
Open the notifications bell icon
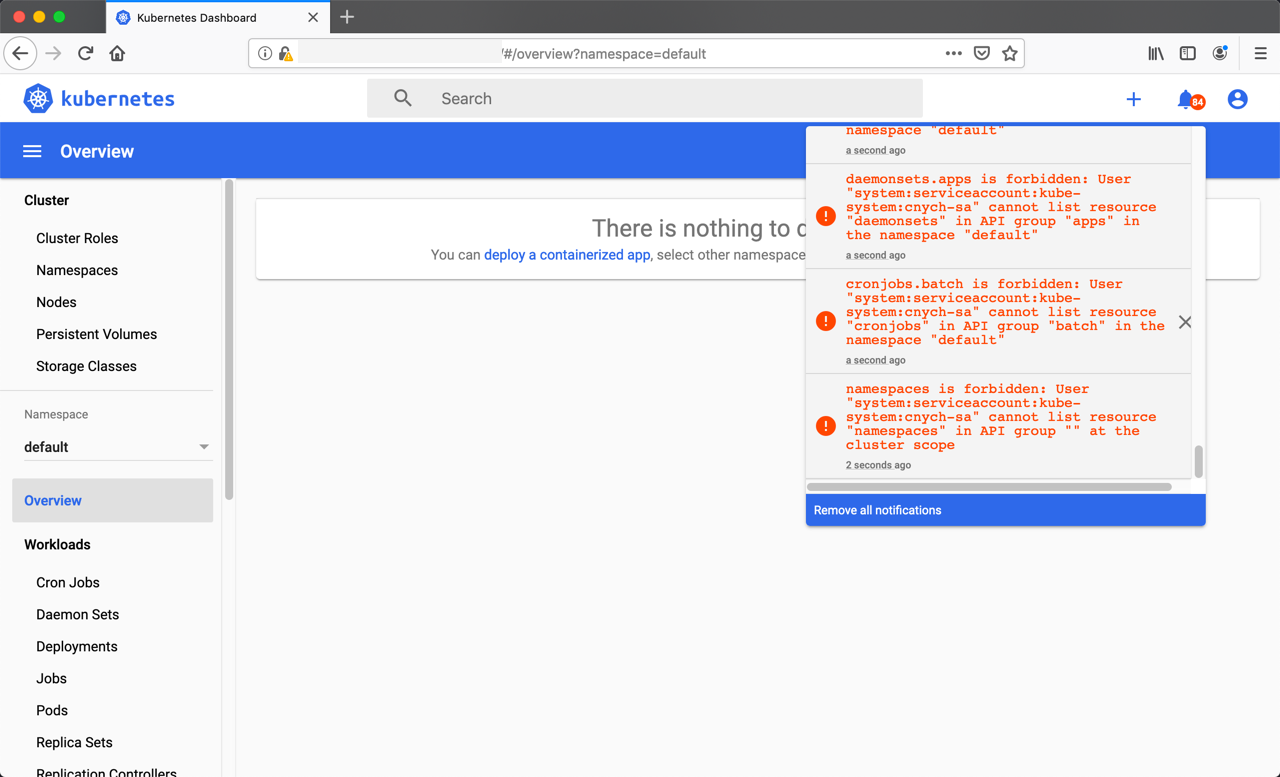click(x=1186, y=99)
